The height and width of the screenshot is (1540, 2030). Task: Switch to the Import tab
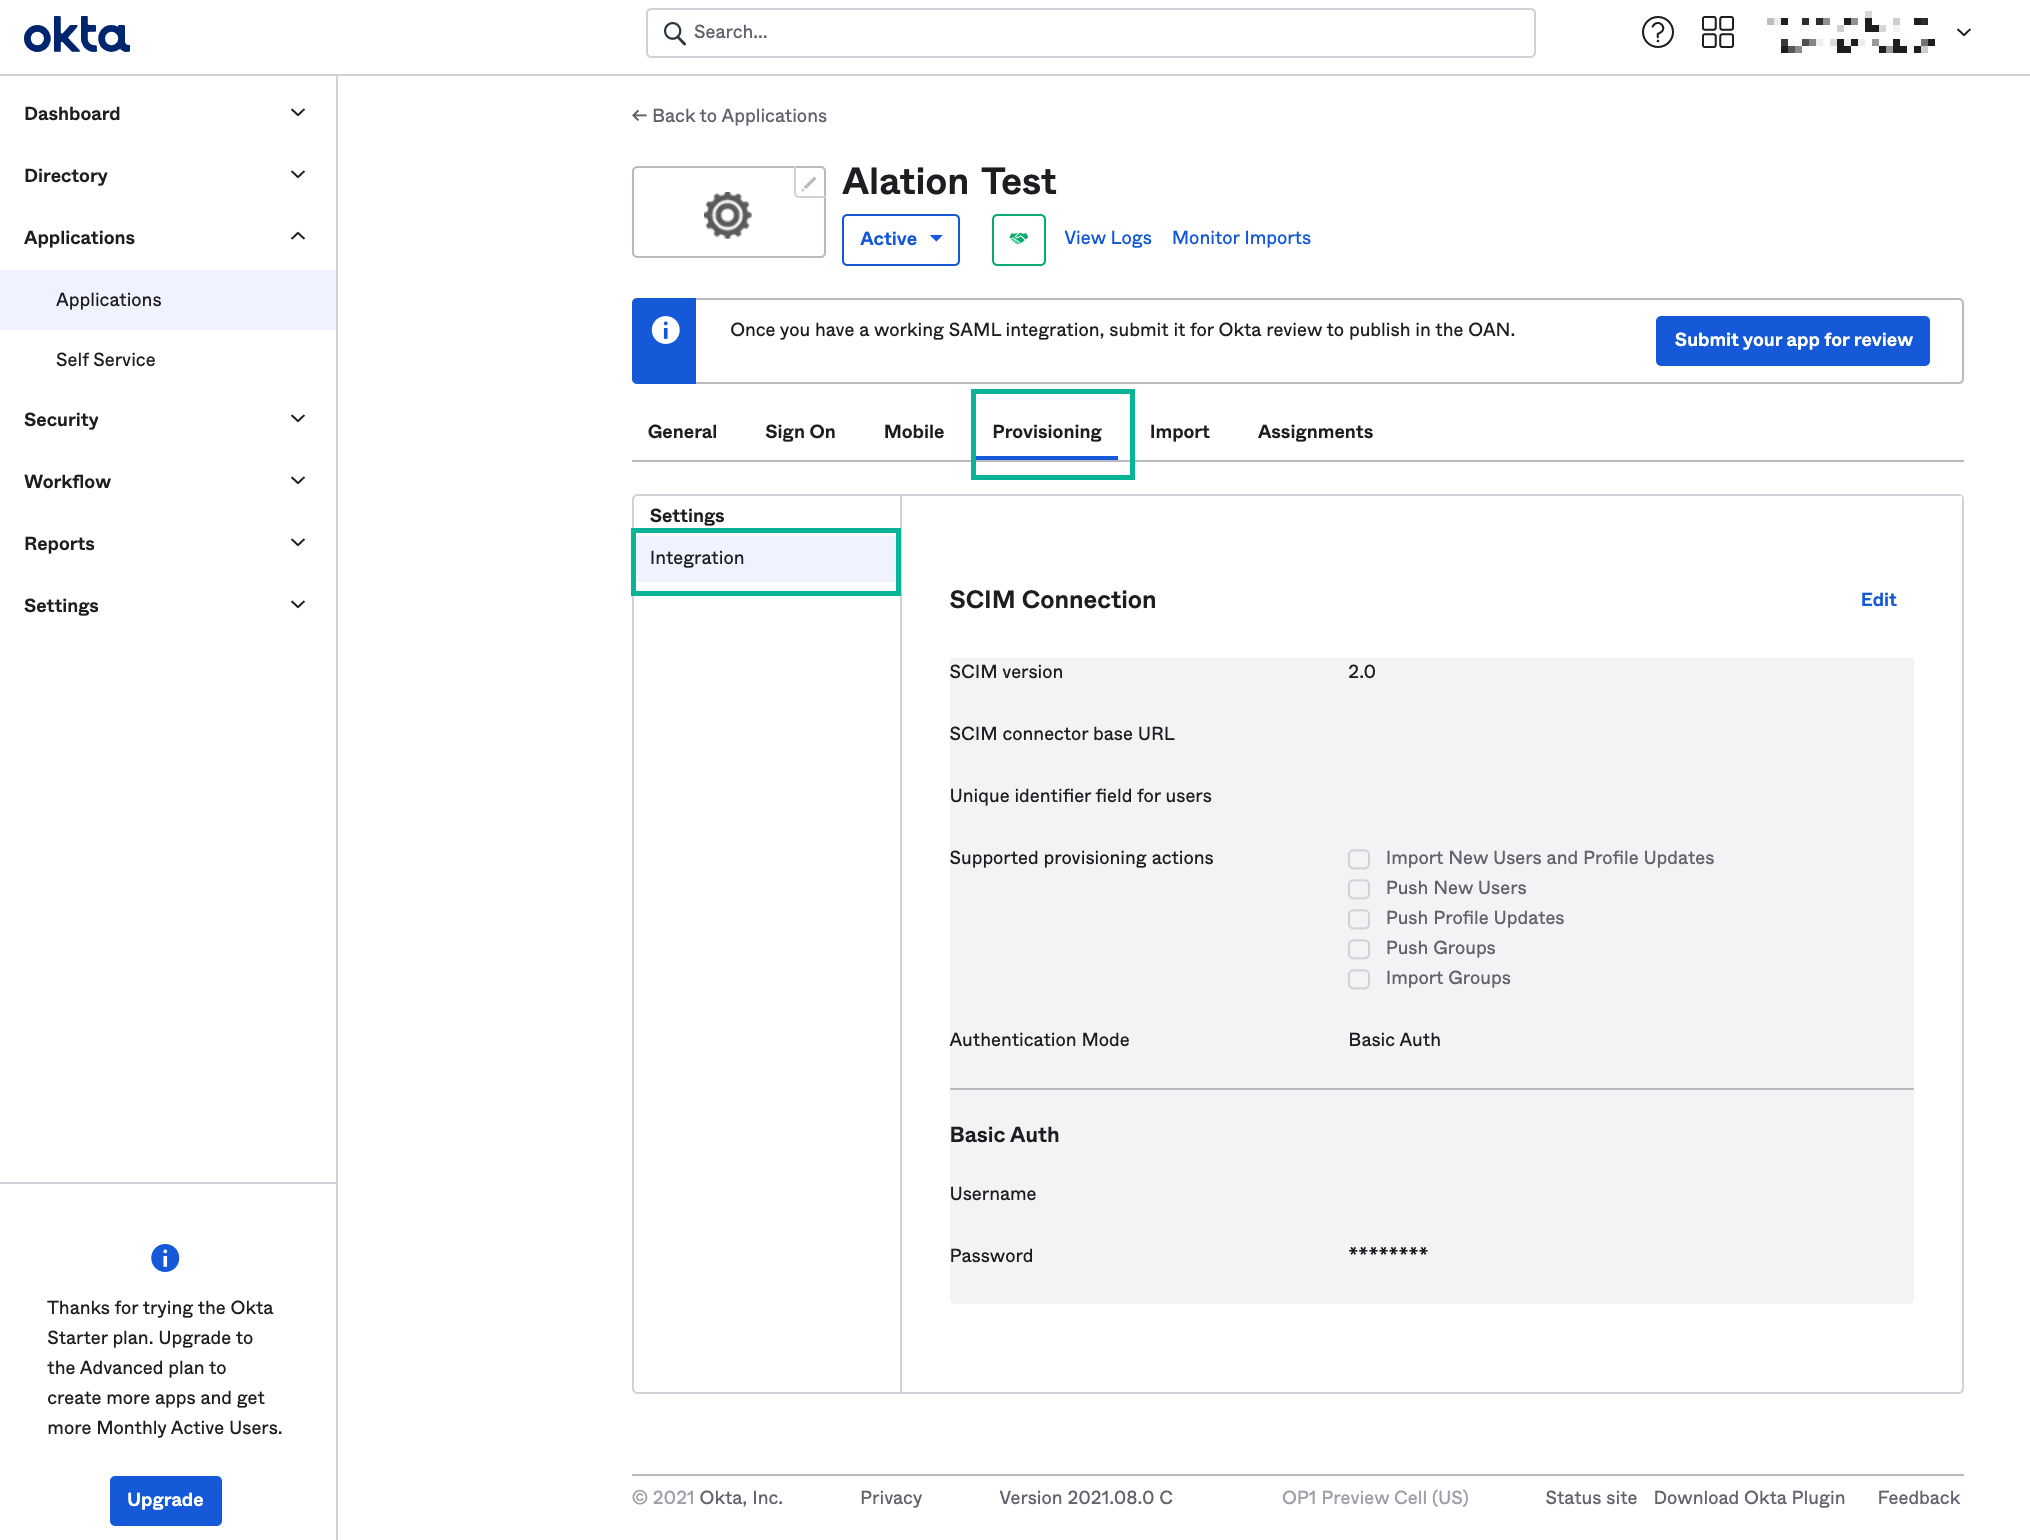(1179, 431)
